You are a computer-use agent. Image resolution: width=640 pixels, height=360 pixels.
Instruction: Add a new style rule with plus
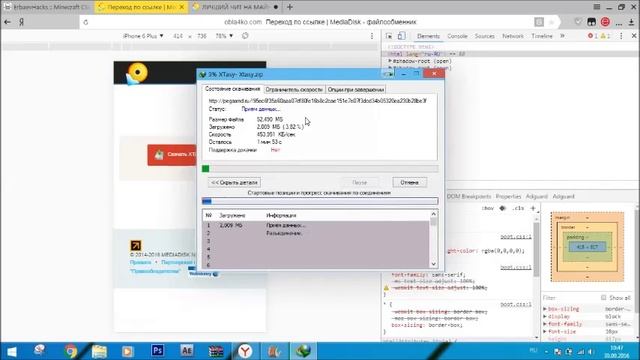[x=533, y=208]
